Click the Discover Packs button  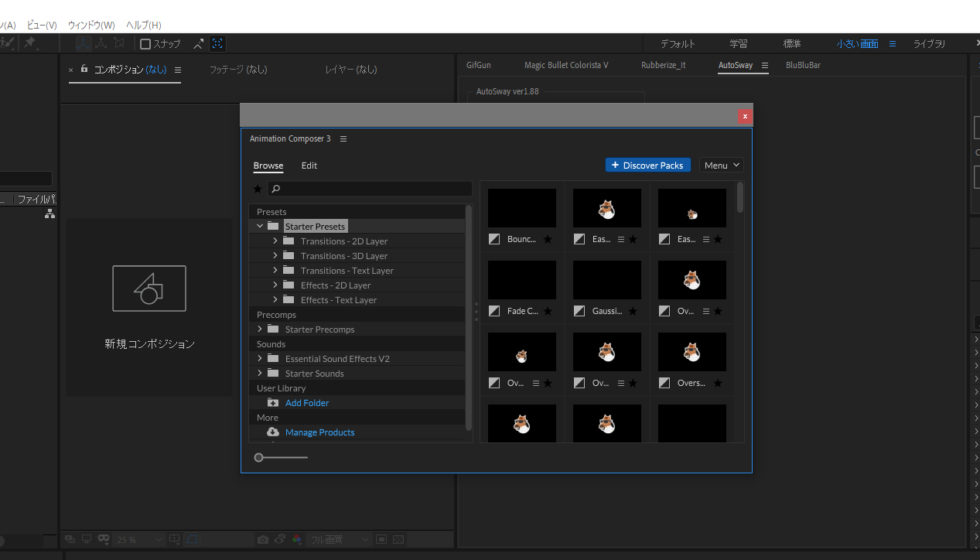(x=647, y=165)
